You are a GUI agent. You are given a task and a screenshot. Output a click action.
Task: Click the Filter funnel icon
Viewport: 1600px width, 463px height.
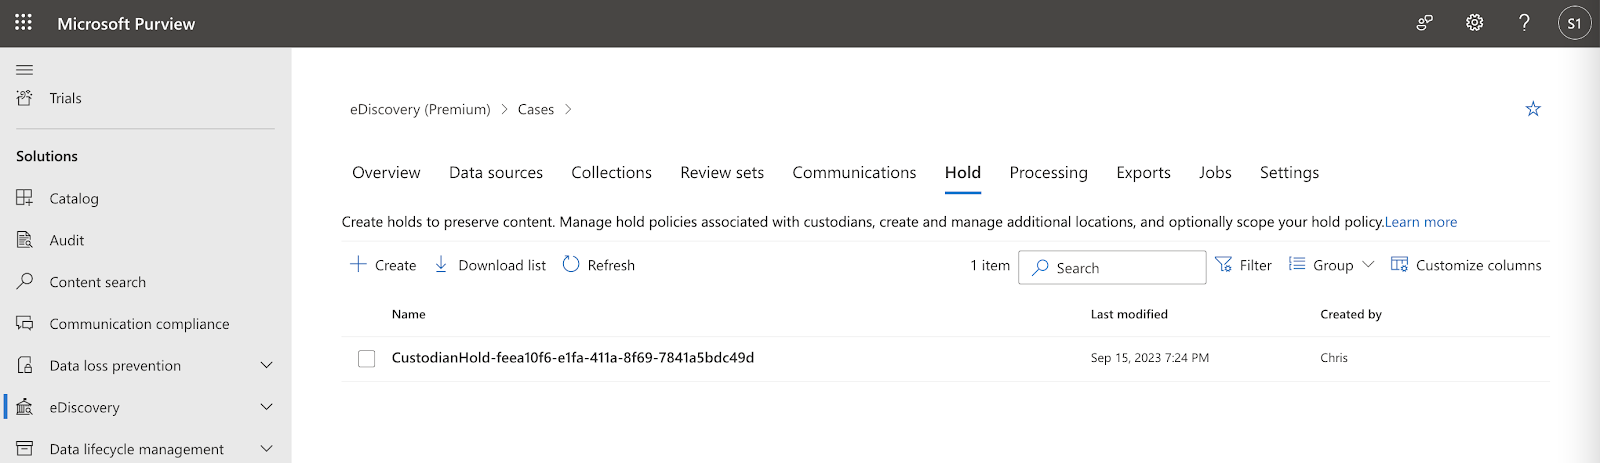tap(1223, 265)
